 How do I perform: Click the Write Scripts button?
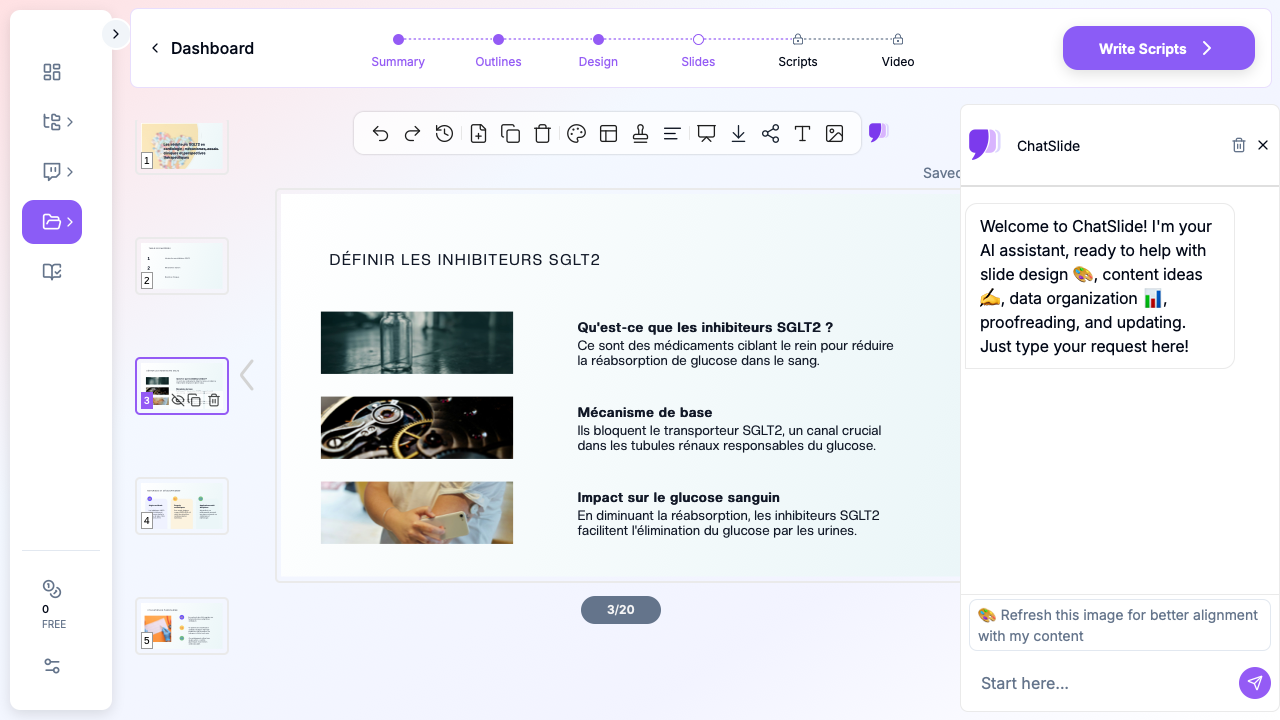pos(1158,48)
